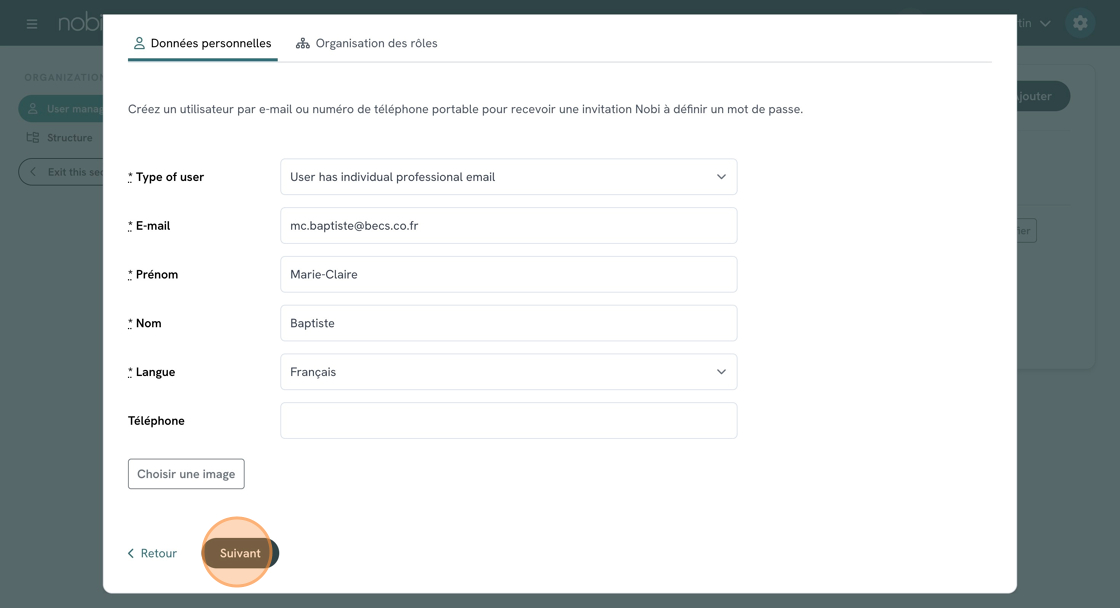Screen dimensions: 1120x608
Task: Click the Nobi logo
Action: click(80, 23)
